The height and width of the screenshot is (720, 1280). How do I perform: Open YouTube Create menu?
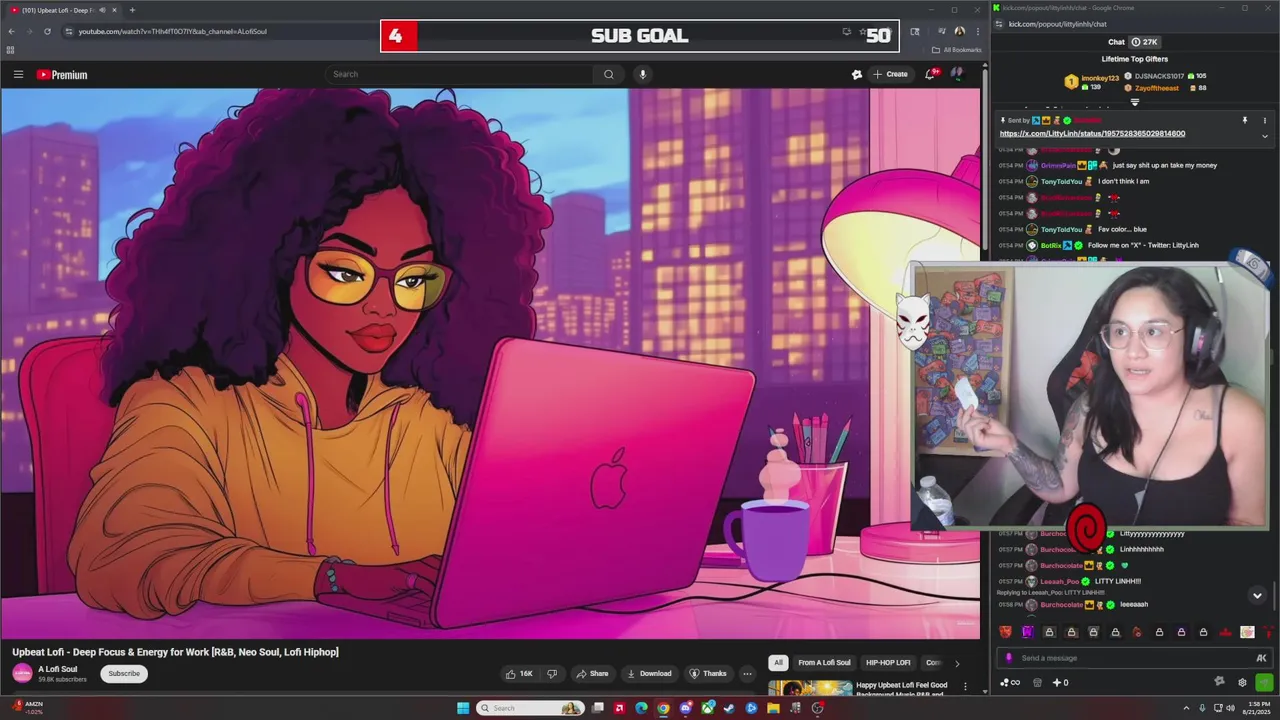(890, 74)
